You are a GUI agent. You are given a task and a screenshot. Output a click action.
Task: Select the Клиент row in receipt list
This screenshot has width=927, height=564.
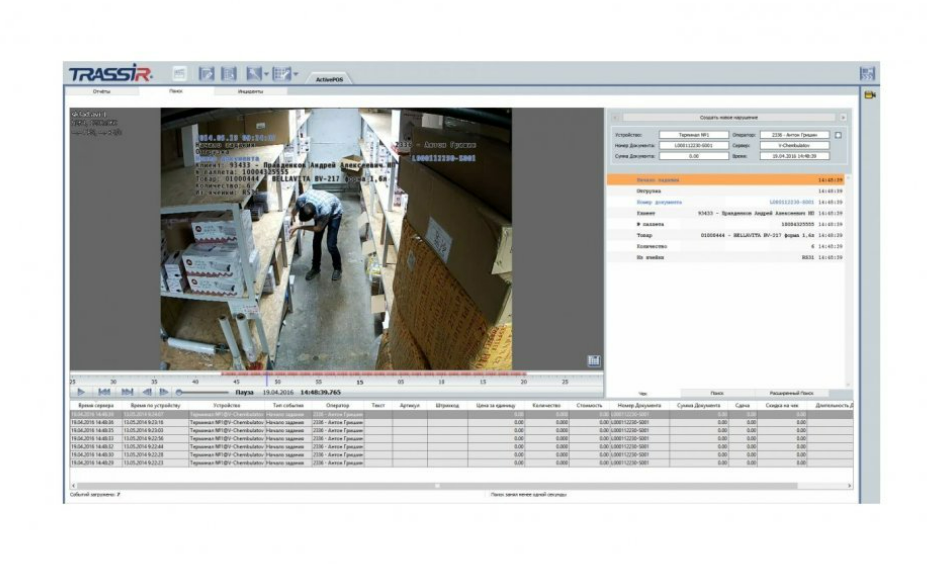click(726, 213)
